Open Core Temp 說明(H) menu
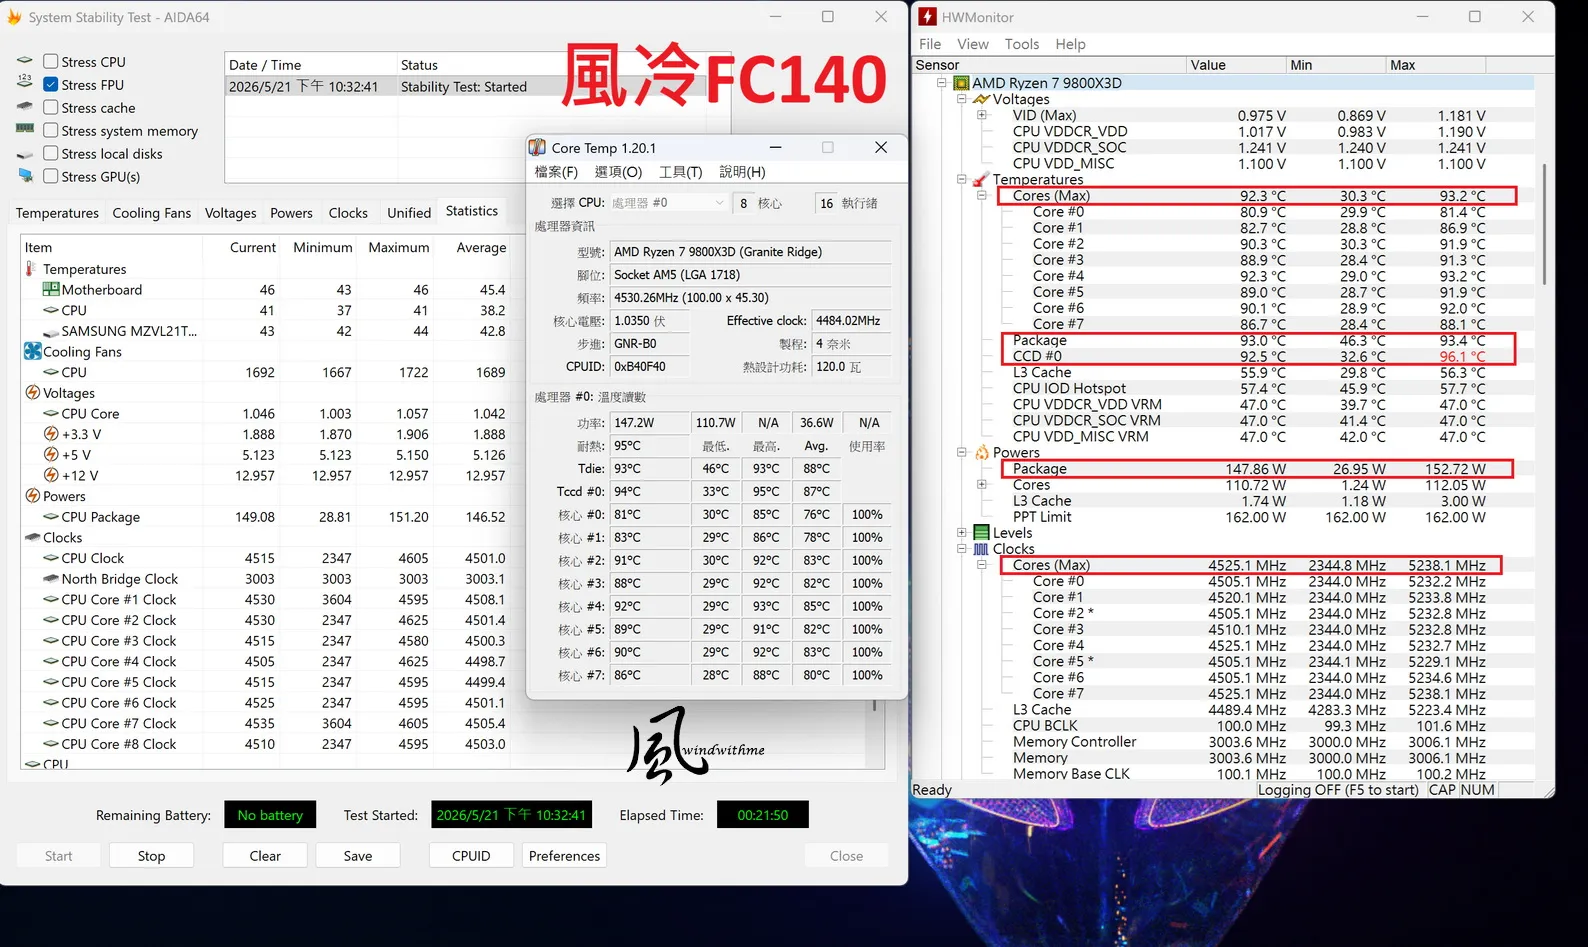 click(x=742, y=172)
